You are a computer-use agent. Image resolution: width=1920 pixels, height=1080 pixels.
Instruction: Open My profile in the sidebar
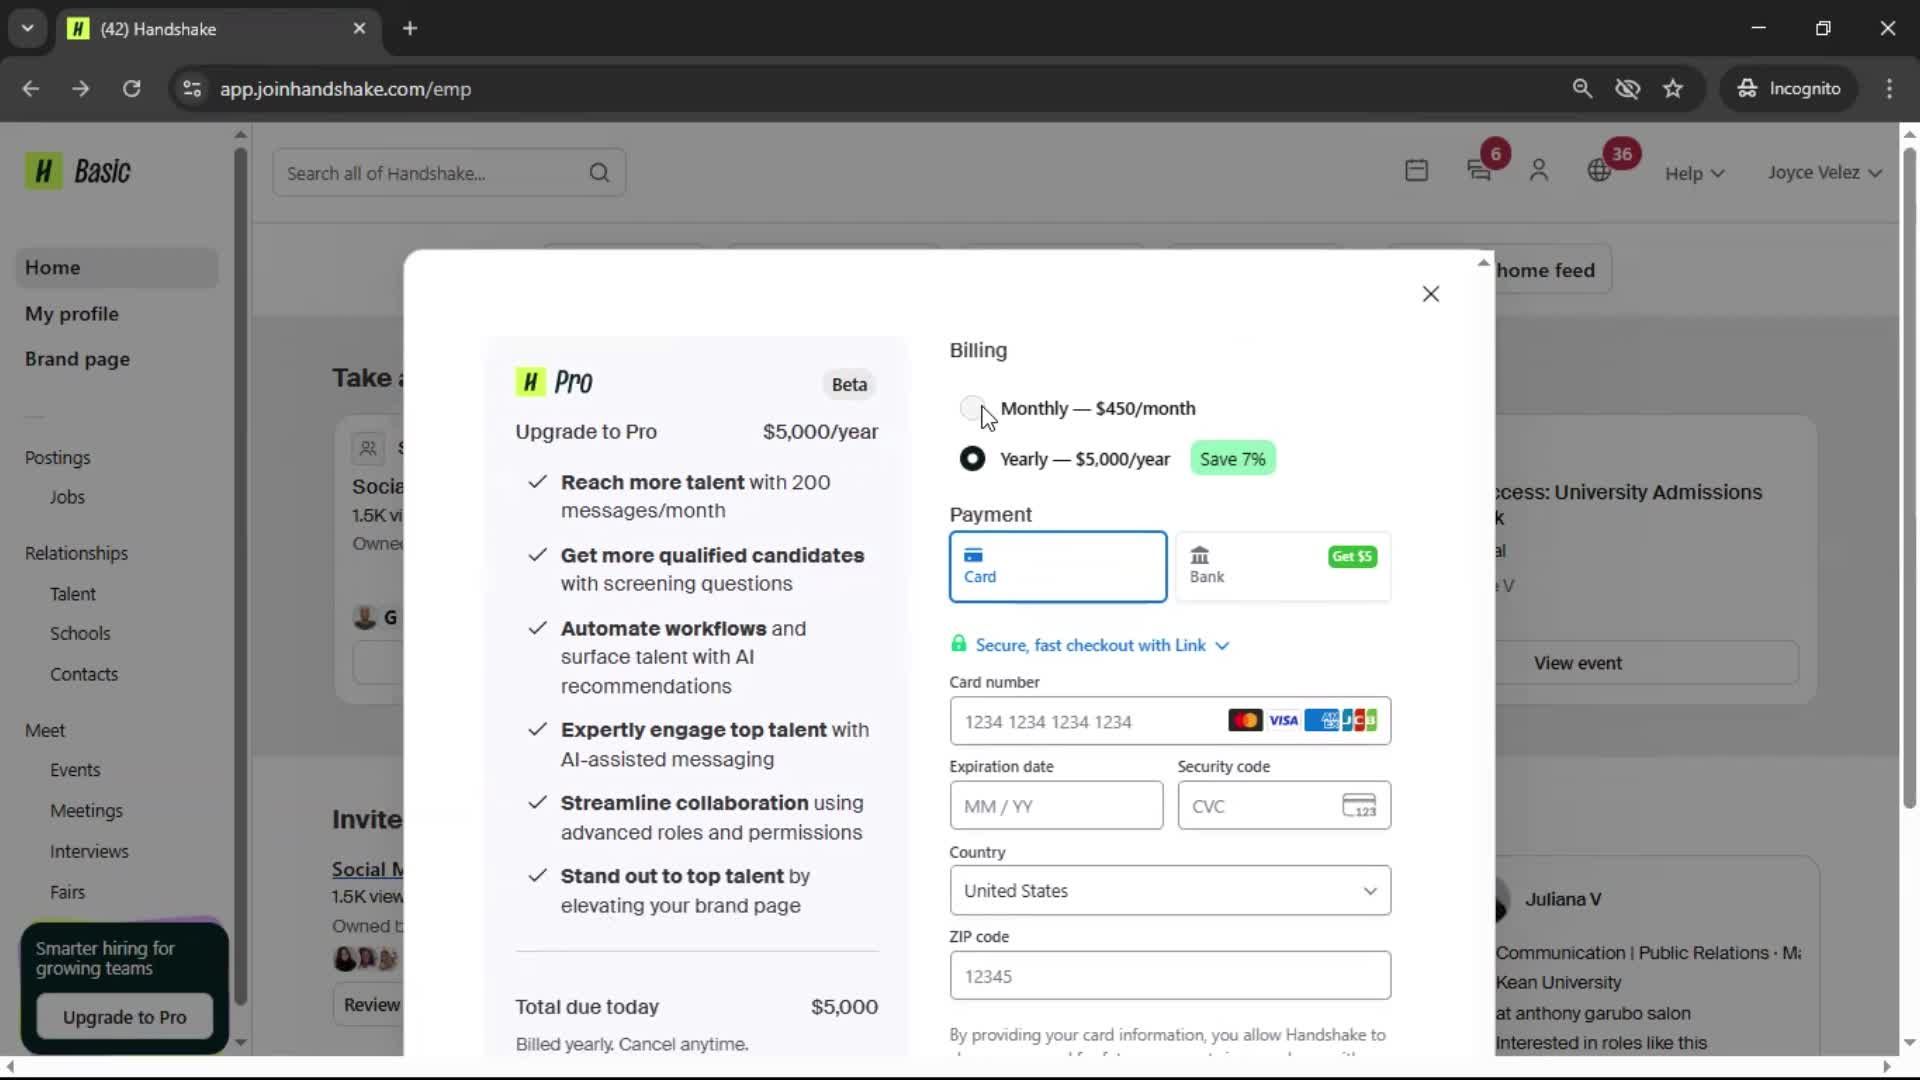coord(72,314)
